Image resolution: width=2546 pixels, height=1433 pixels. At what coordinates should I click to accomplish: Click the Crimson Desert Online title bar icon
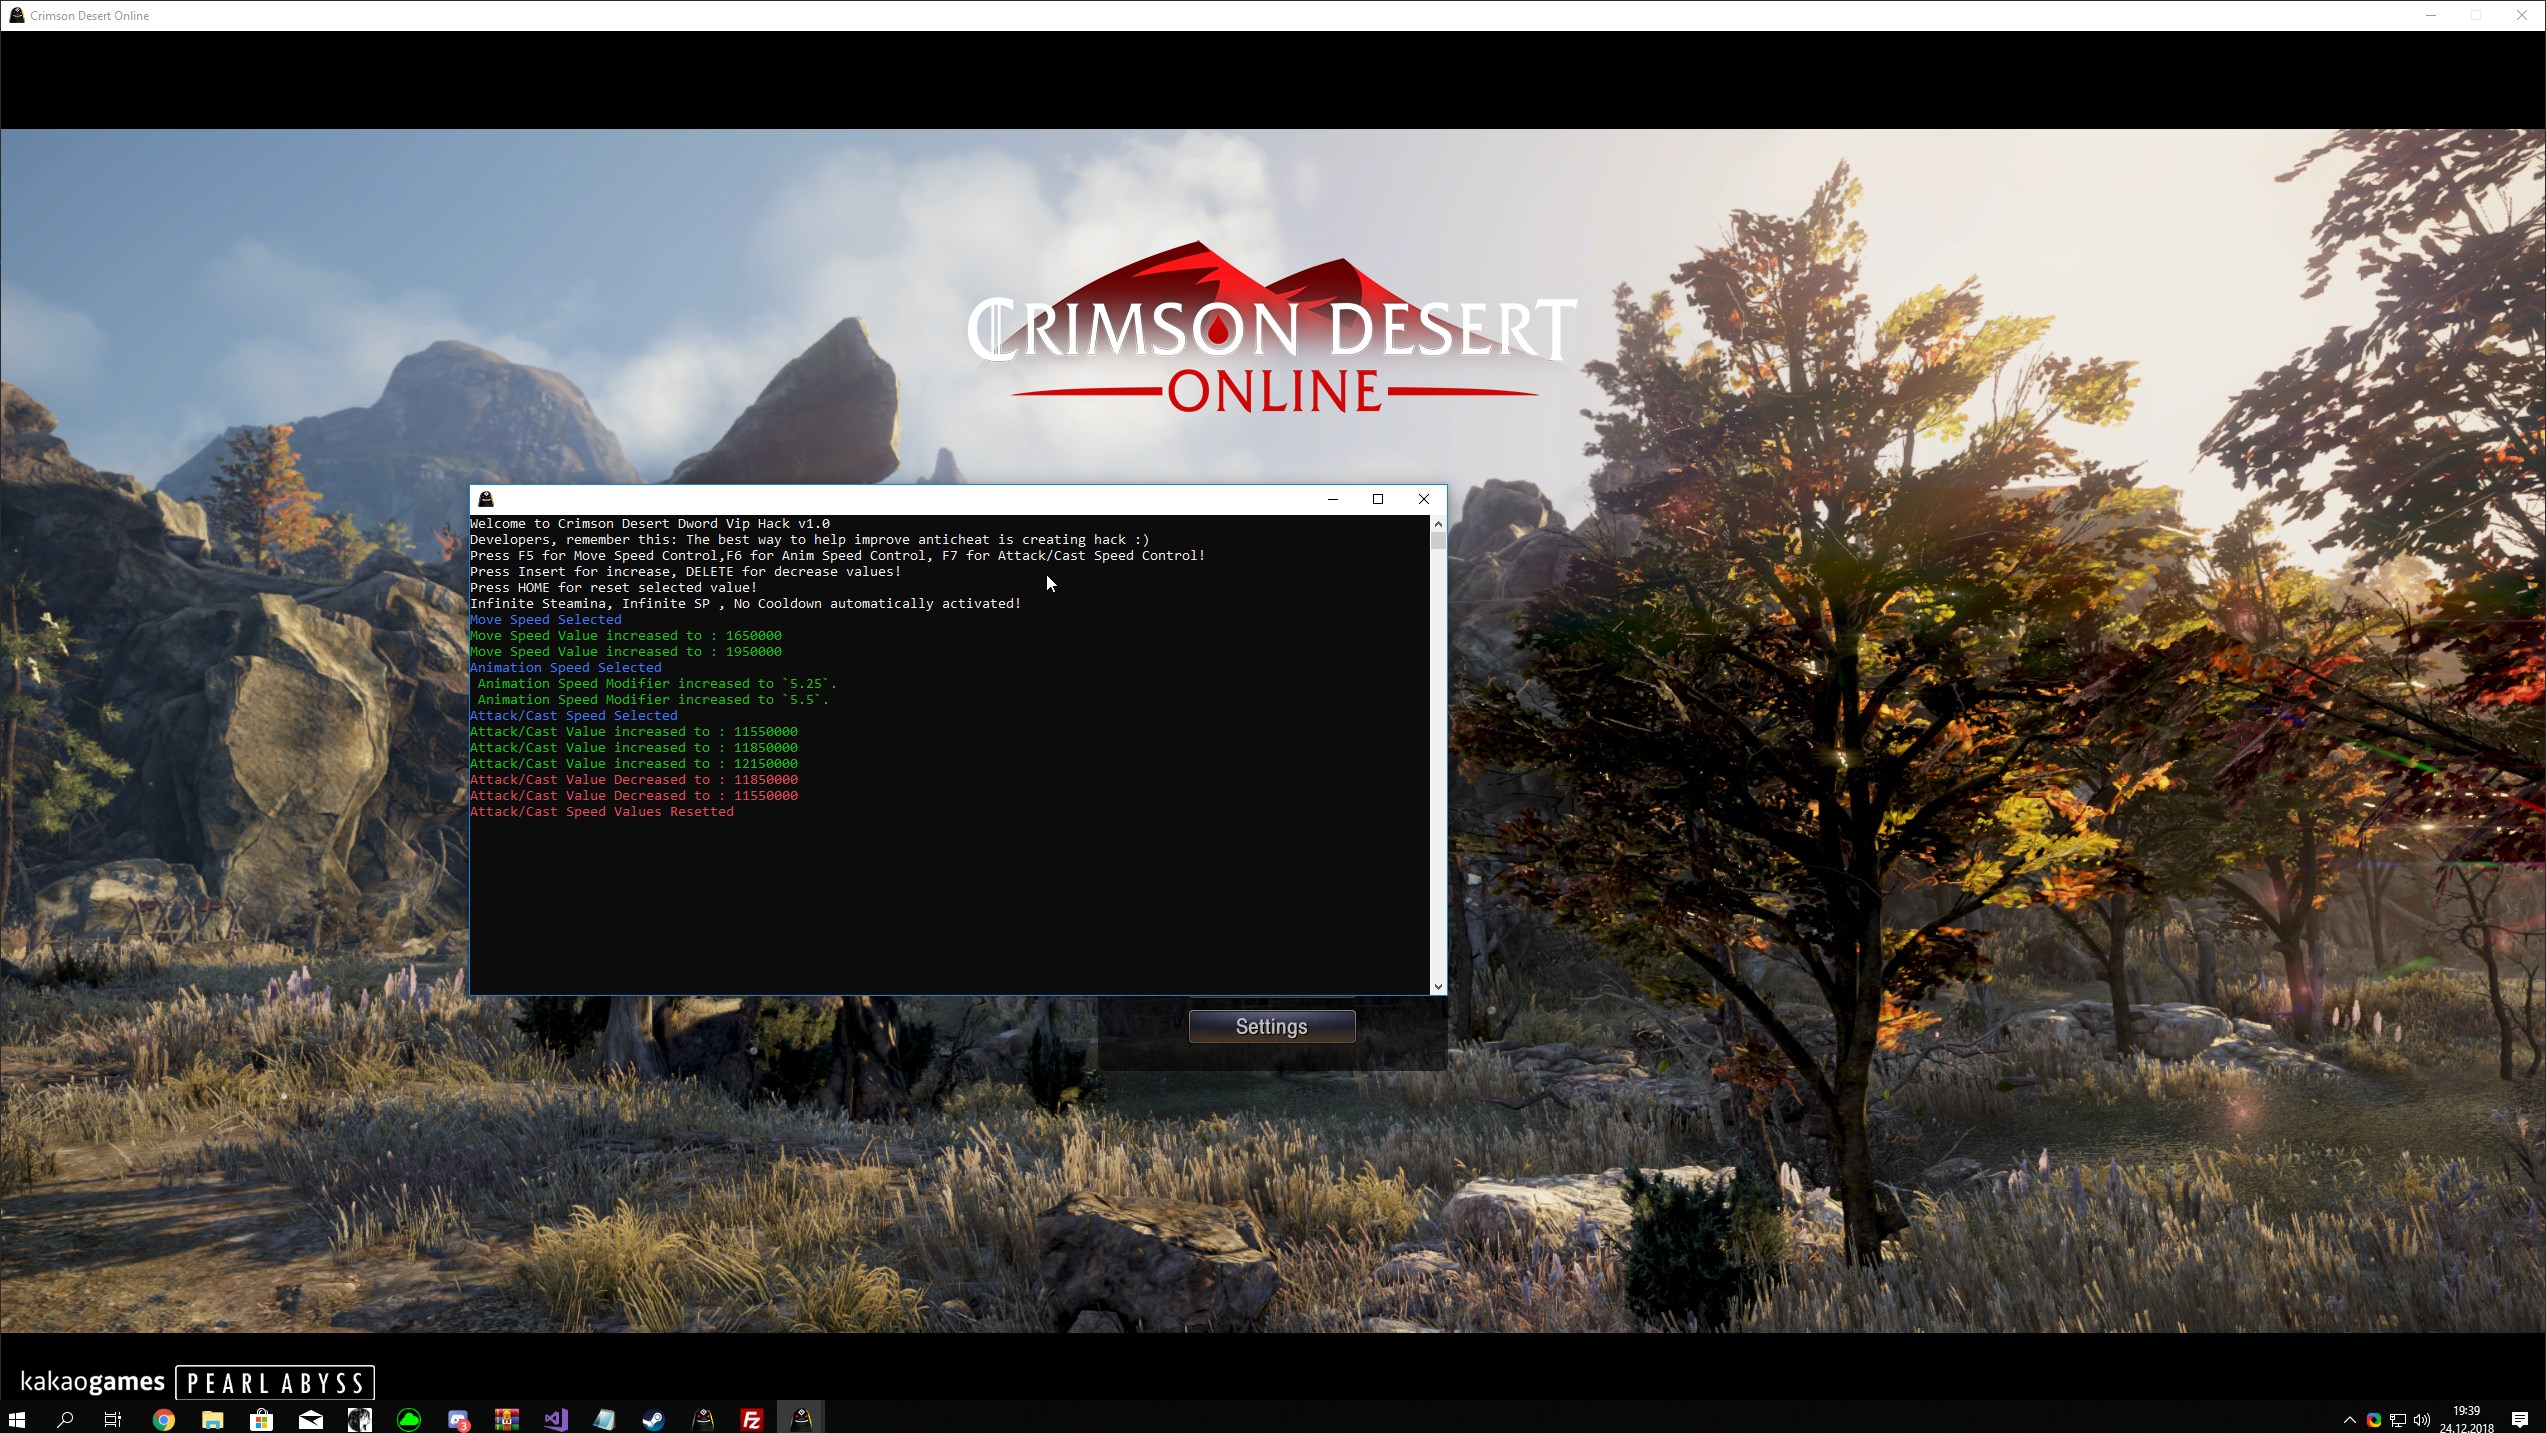(16, 15)
